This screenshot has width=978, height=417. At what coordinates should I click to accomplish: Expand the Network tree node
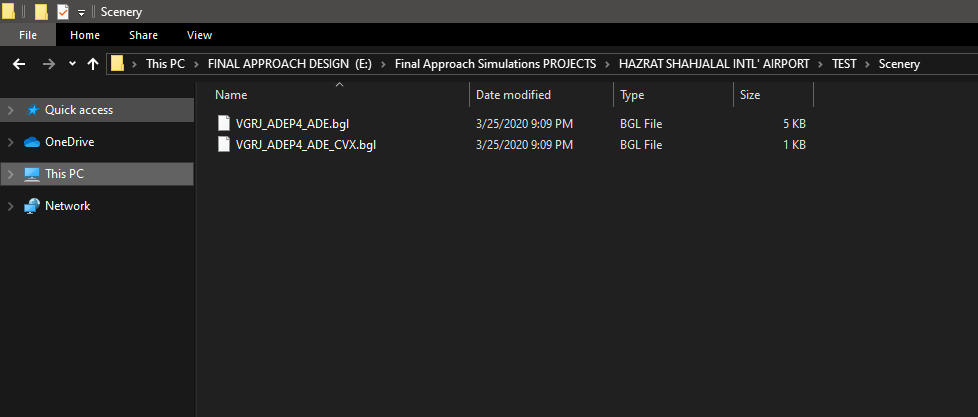click(10, 206)
